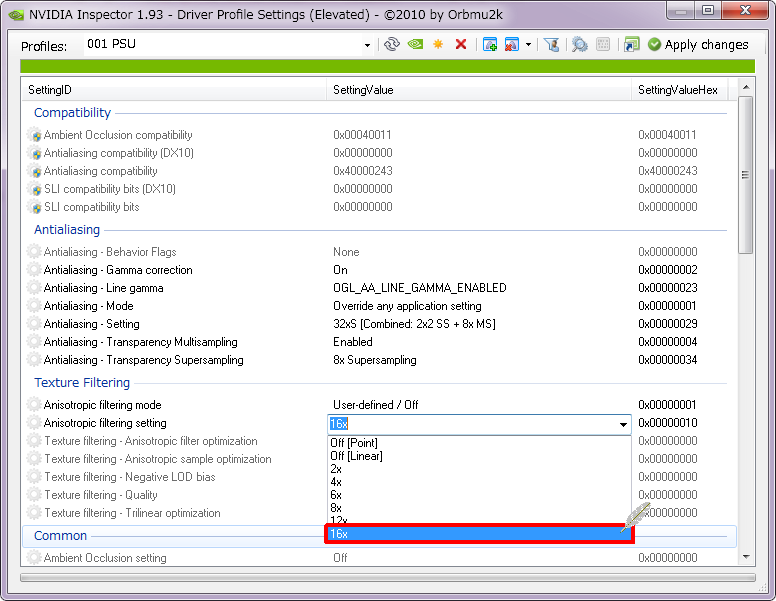The height and width of the screenshot is (601, 776).
Task: Click value '32xS [Combined: 2x2 SS + 8x MS]'
Action: 414,324
